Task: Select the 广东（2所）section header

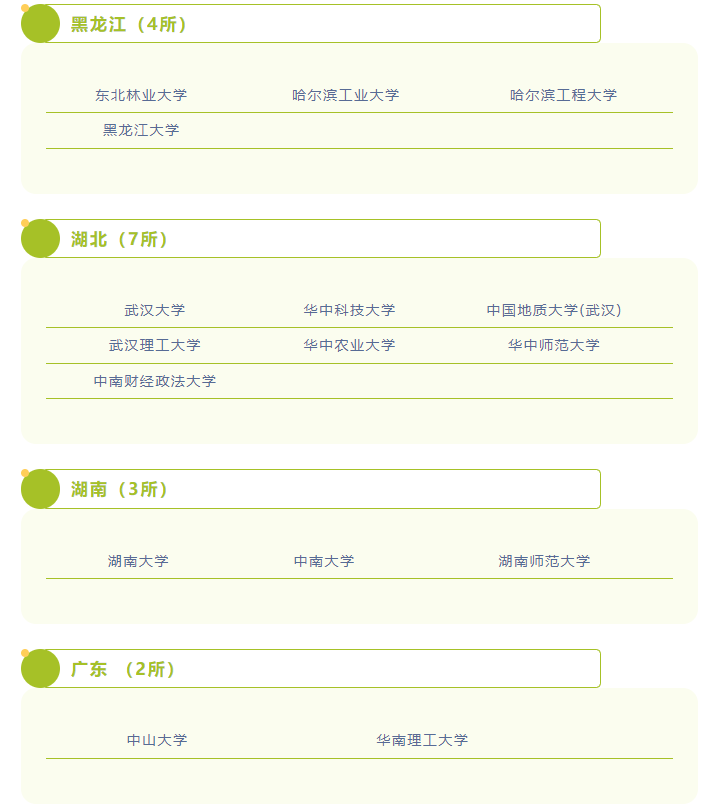Action: point(123,669)
